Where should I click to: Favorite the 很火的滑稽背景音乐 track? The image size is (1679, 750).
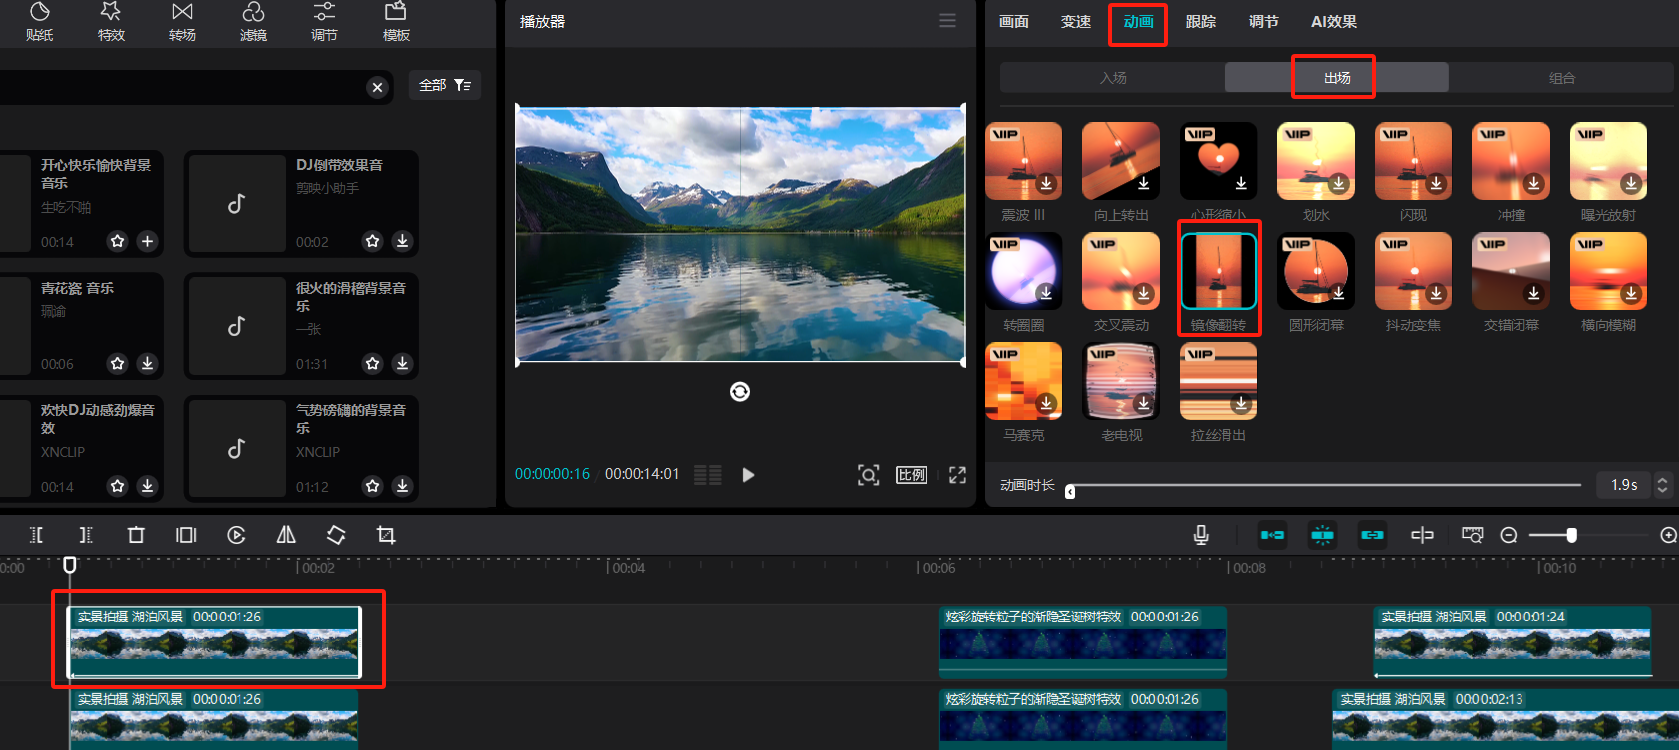[x=373, y=363]
